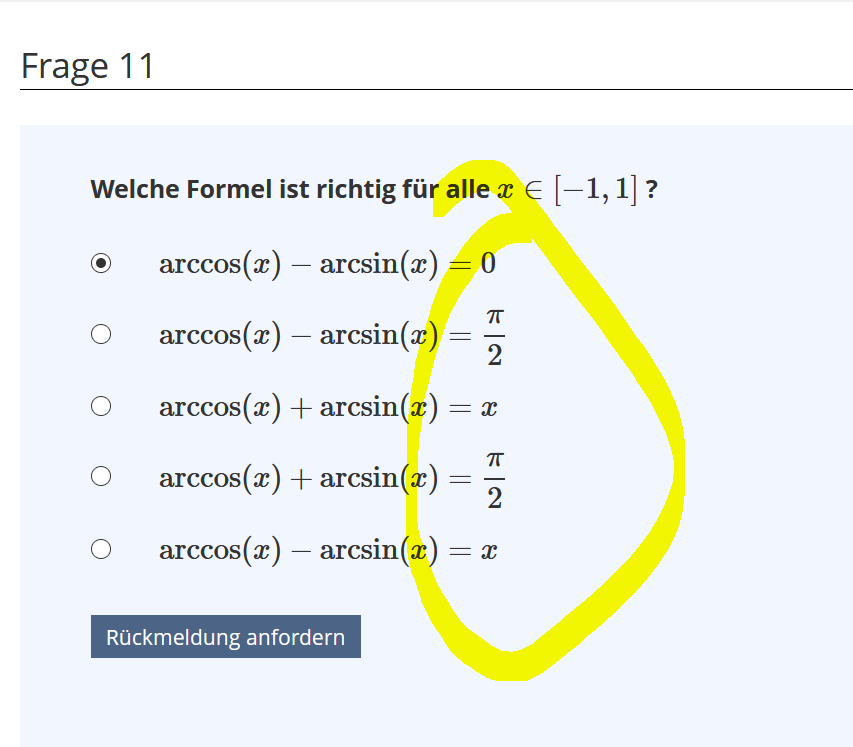Click the "= 0" result in the first option
This screenshot has height=747, width=853.
474,265
